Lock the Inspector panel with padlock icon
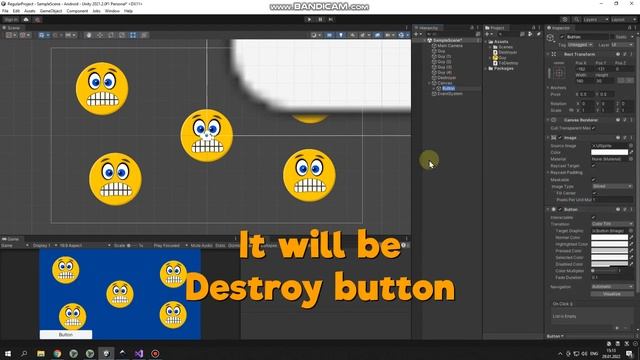The image size is (640, 360). tap(630, 28)
